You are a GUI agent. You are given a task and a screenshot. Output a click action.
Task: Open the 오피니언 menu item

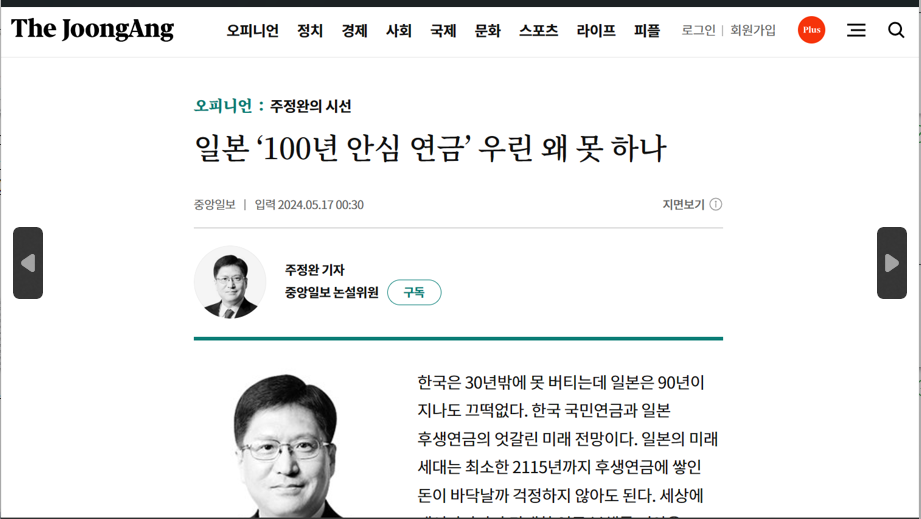tap(252, 31)
